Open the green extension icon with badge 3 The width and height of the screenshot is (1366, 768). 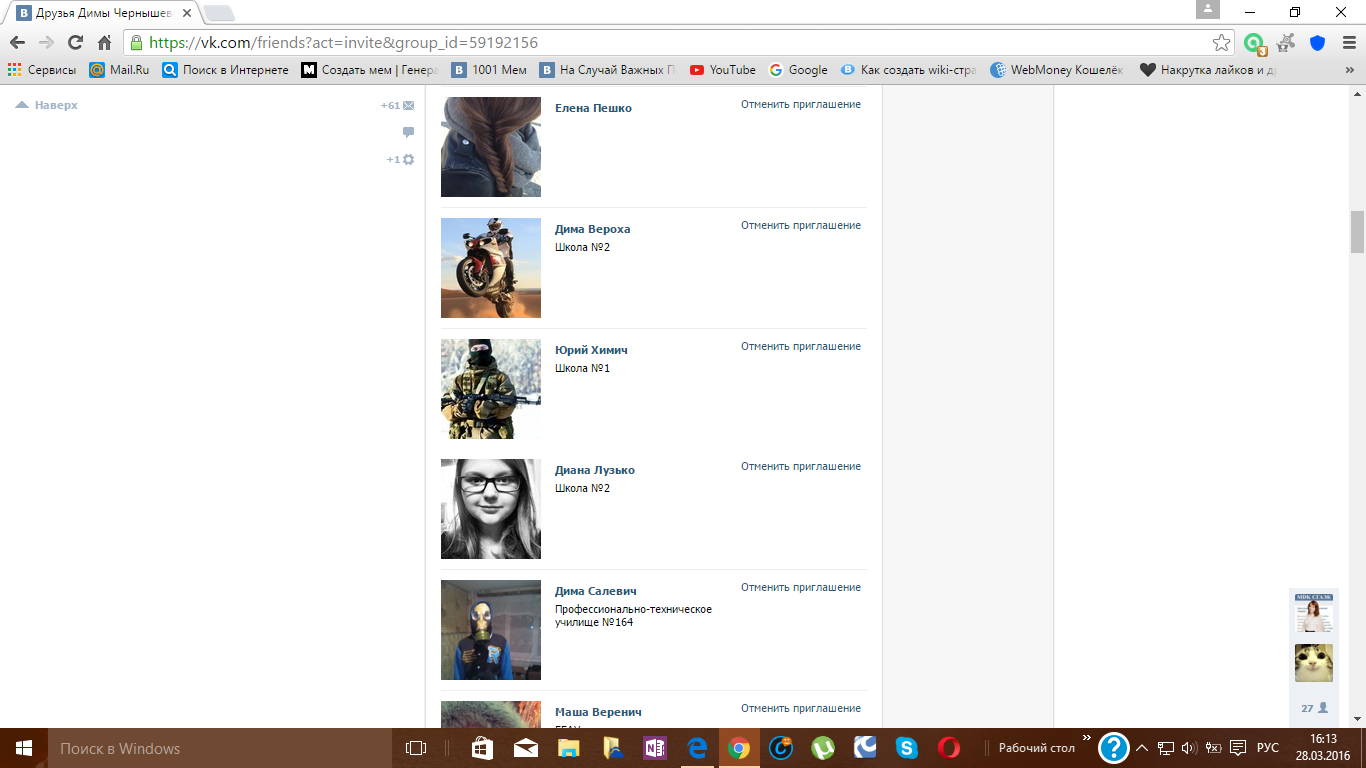(x=1254, y=43)
